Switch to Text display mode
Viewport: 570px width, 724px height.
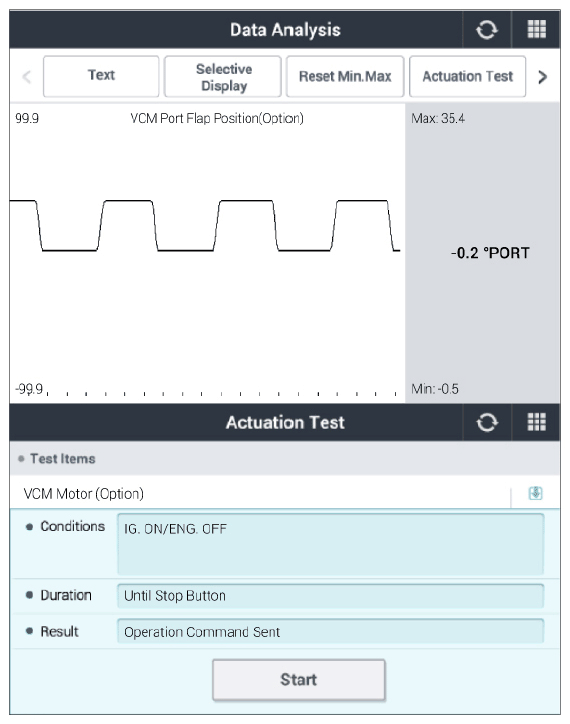click(101, 76)
